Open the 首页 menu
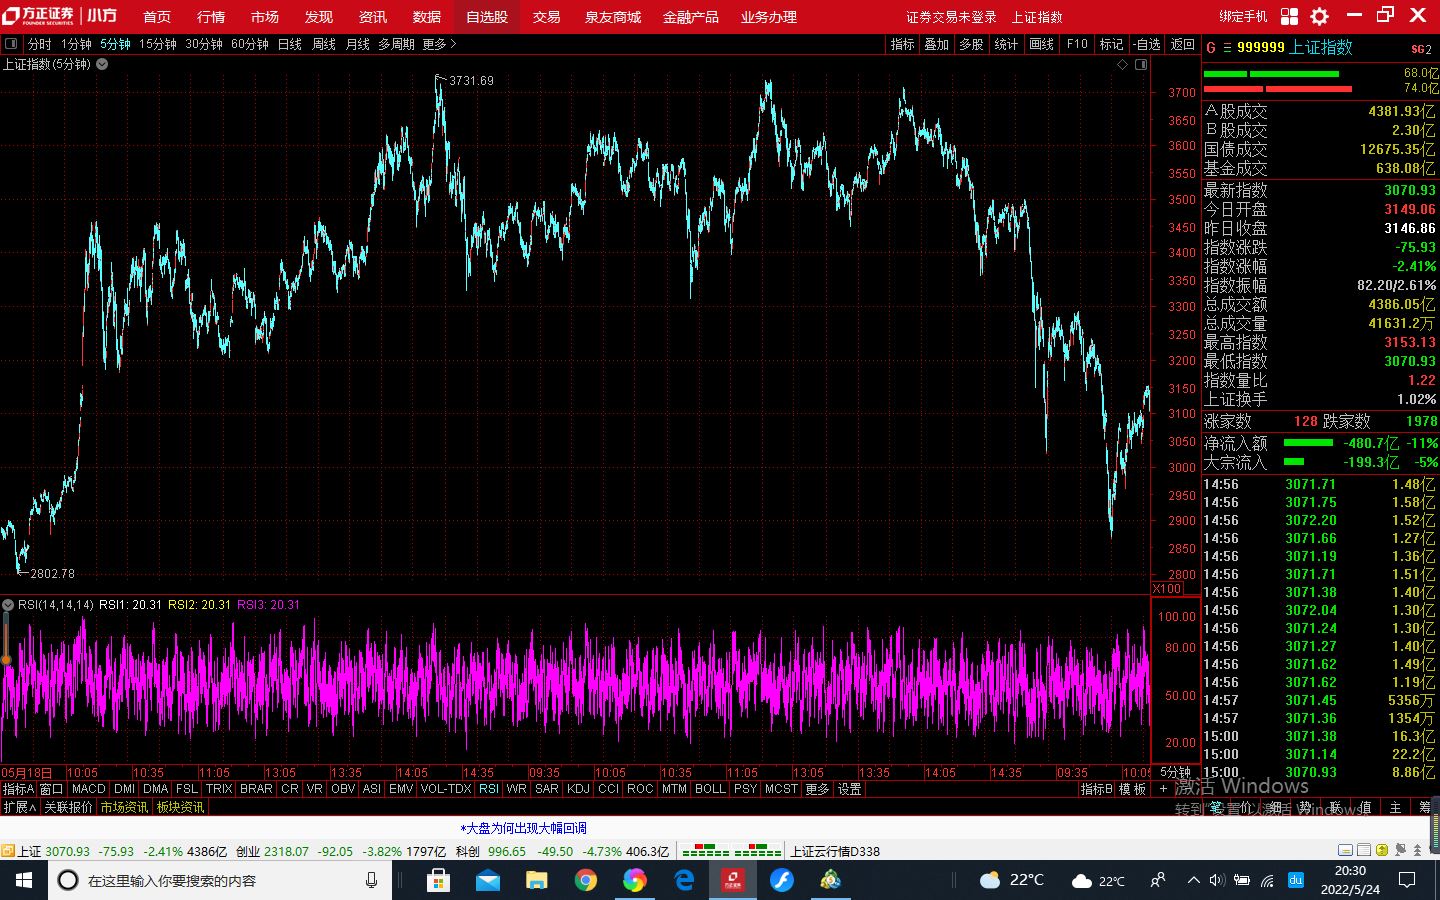Screen dimensions: 1440x900 click(157, 17)
